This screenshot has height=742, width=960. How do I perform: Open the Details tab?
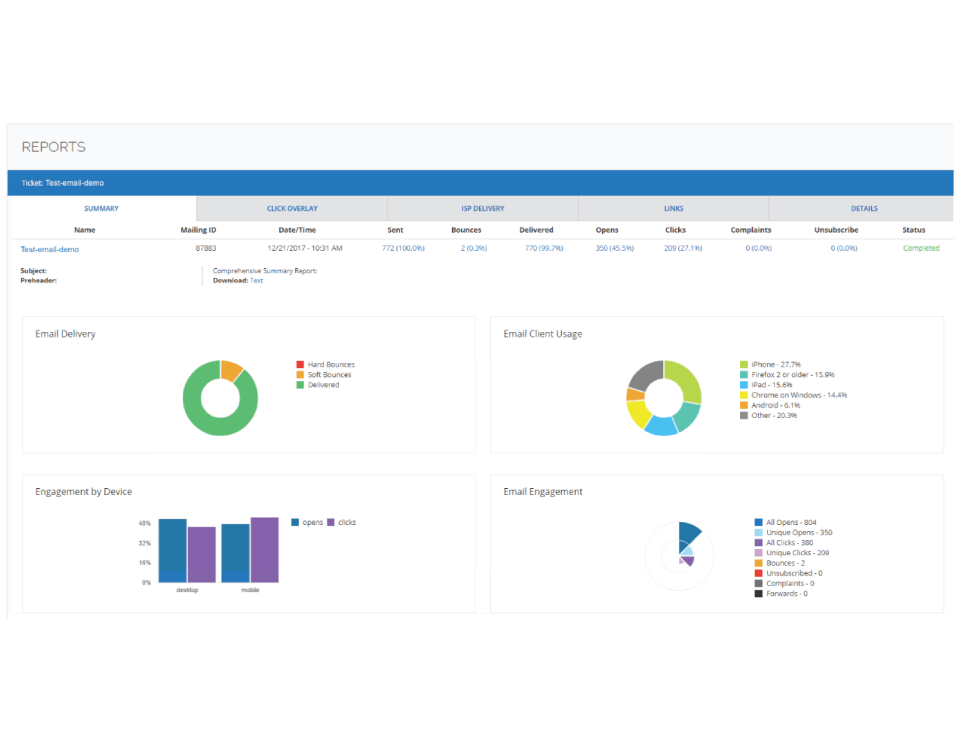(864, 208)
